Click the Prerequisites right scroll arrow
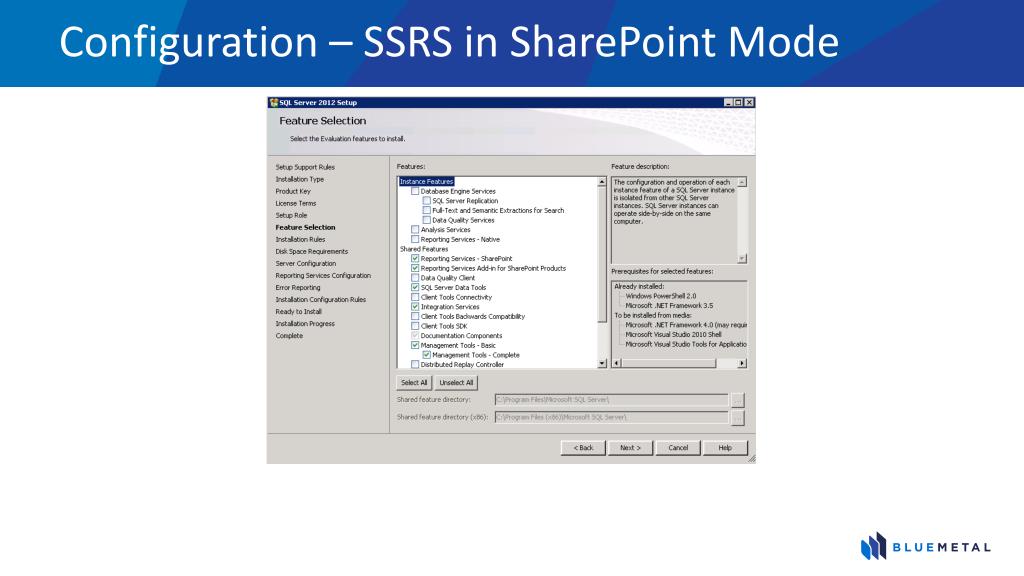This screenshot has width=1024, height=576. (x=742, y=363)
